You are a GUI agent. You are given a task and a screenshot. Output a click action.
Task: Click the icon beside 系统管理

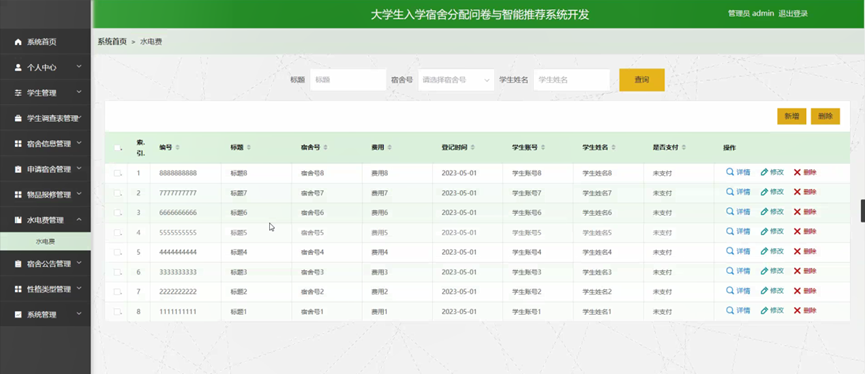18,314
